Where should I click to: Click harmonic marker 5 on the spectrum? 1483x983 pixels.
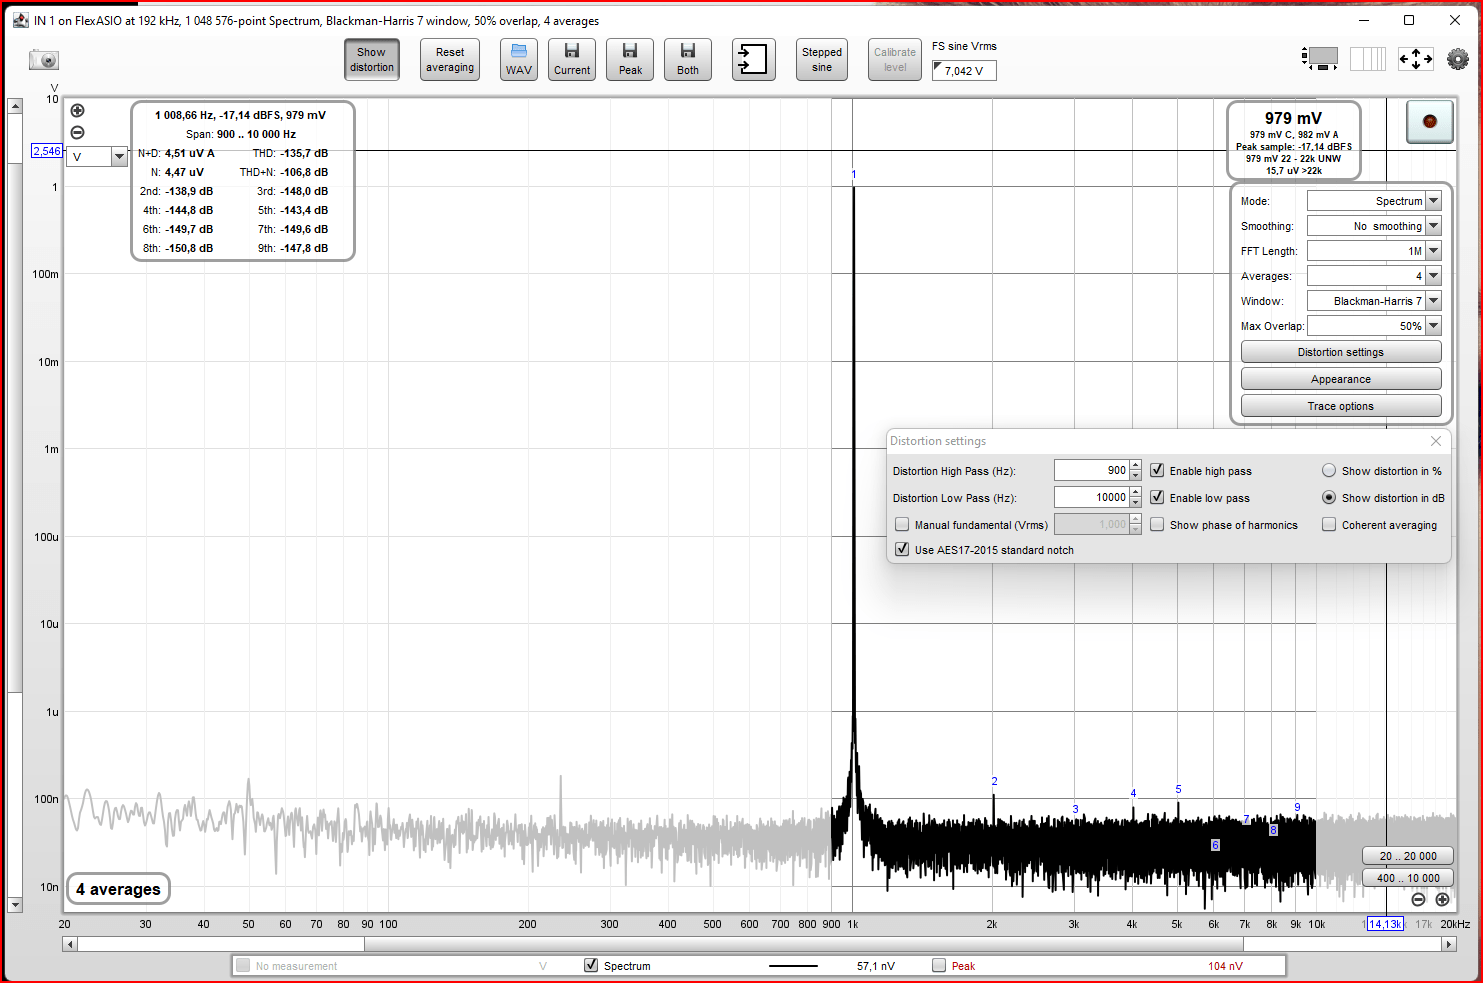[x=1178, y=789]
